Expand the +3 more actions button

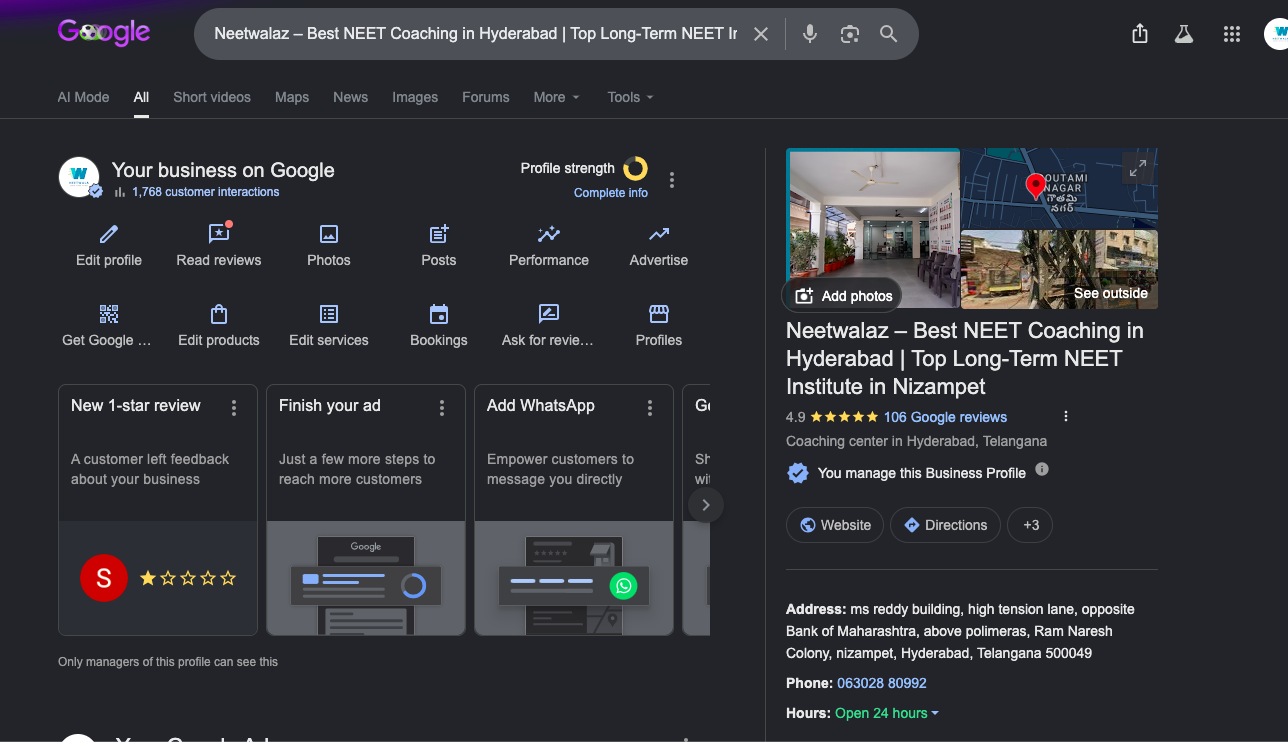click(1030, 525)
